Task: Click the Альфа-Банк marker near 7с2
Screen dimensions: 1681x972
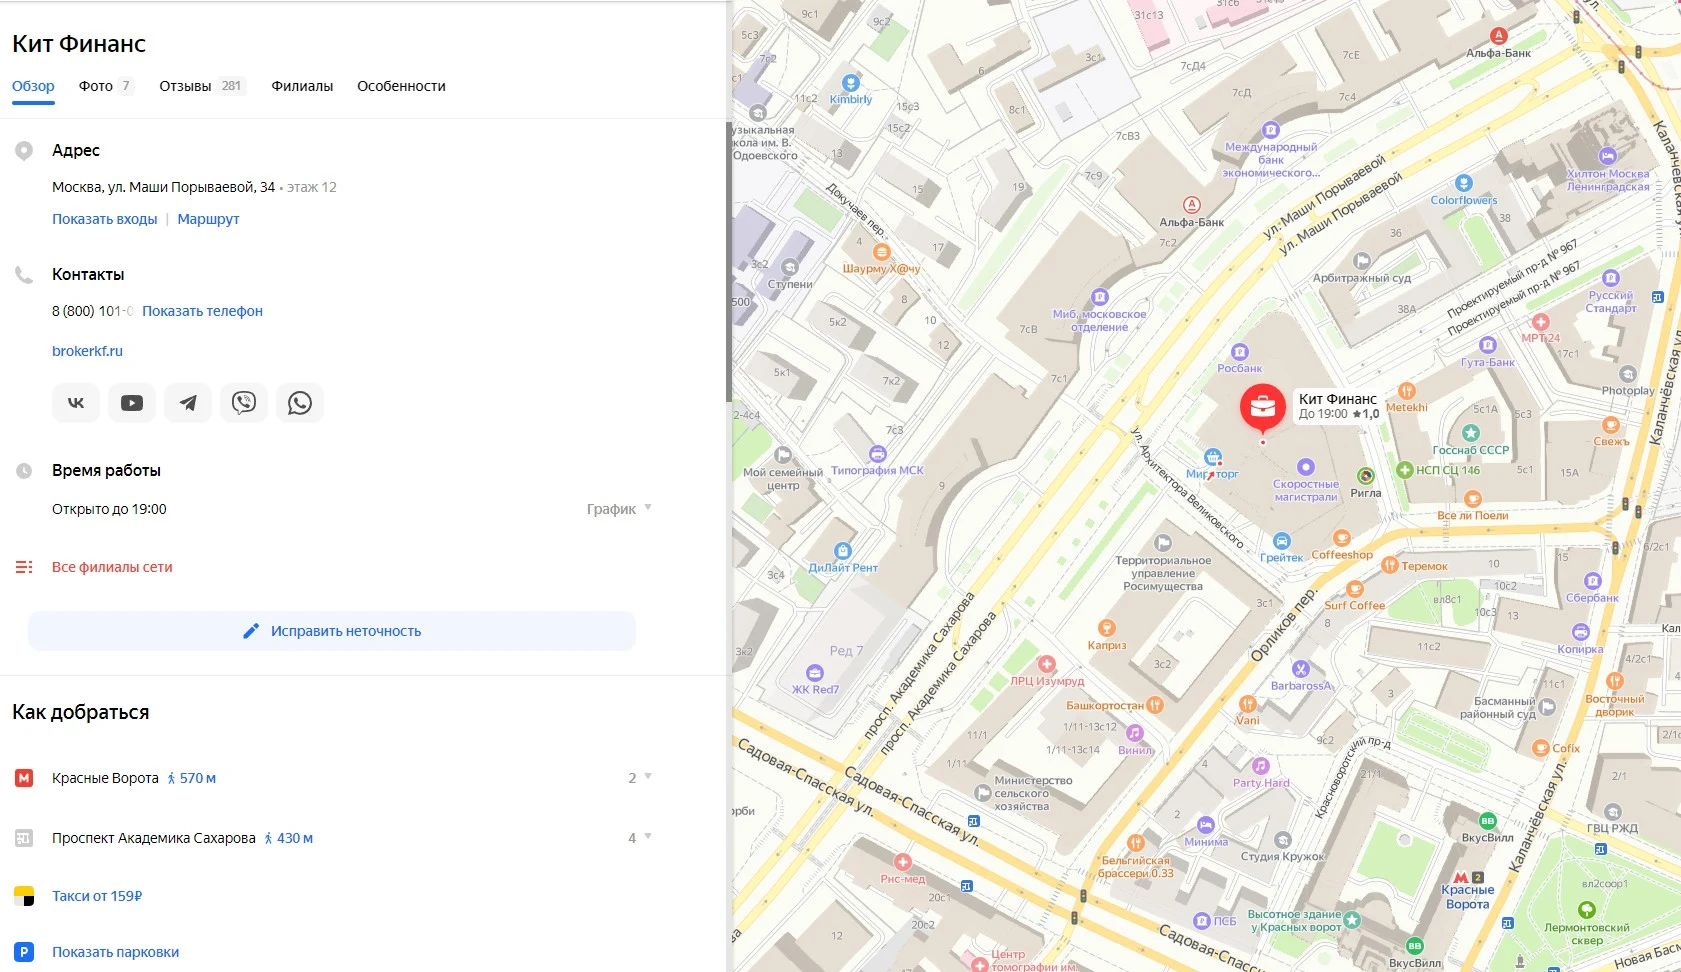Action: click(x=1191, y=205)
